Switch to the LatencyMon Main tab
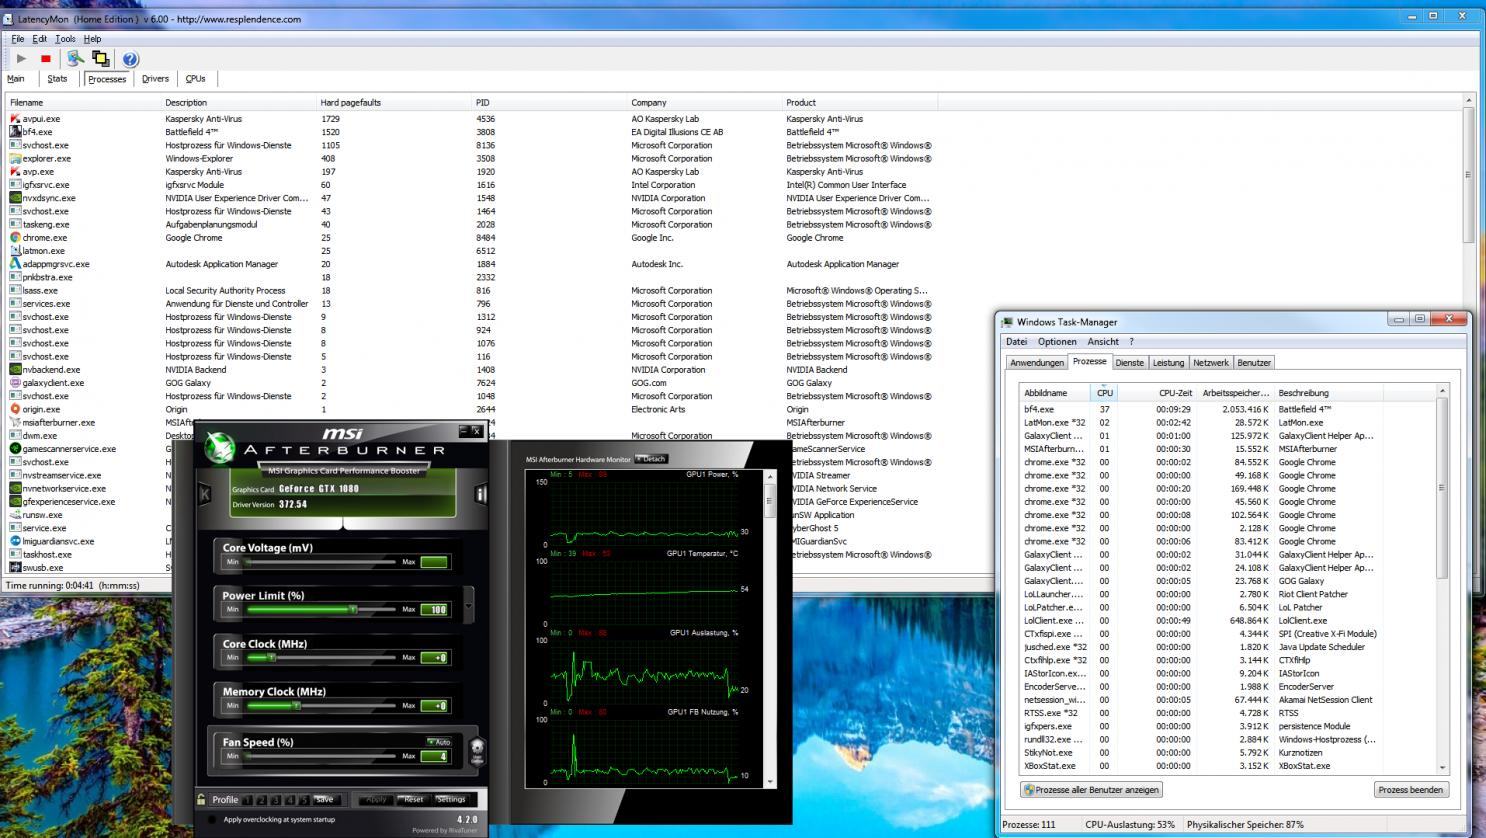 click(x=16, y=79)
